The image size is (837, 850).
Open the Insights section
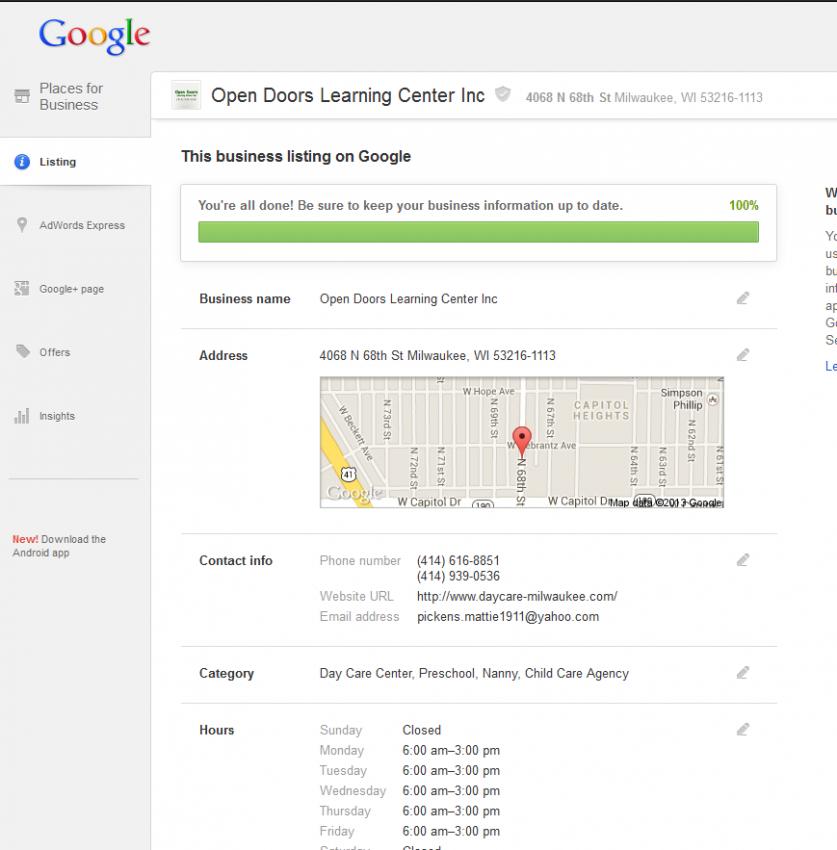(56, 416)
